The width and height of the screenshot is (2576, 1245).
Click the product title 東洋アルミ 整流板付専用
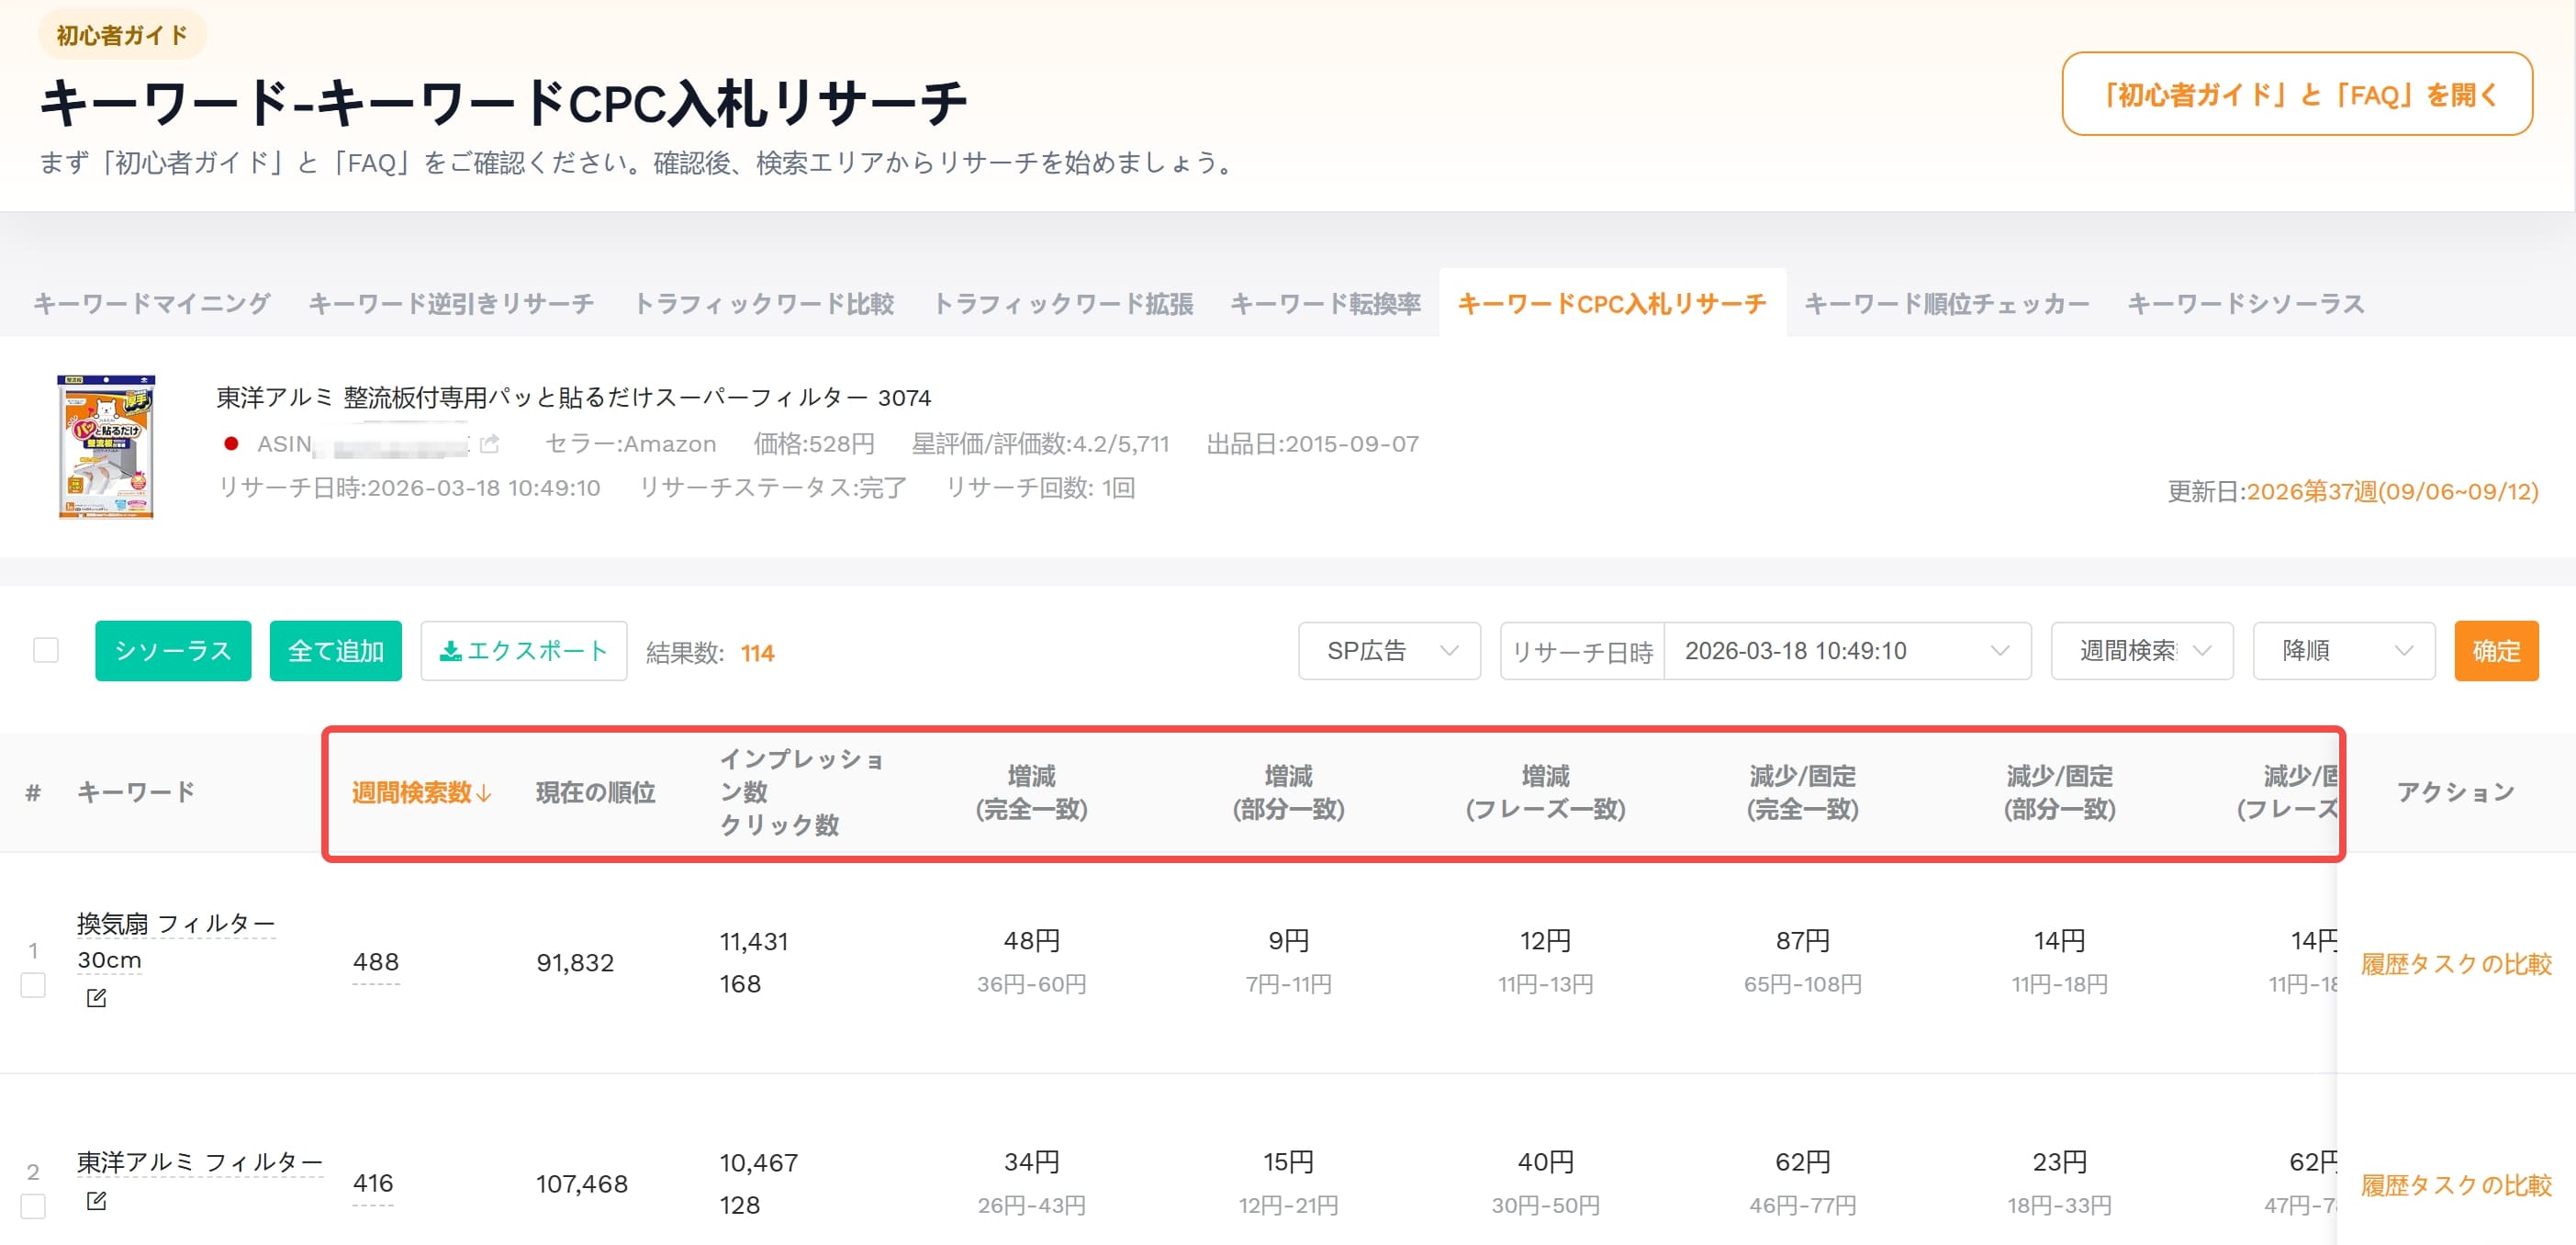pos(573,398)
